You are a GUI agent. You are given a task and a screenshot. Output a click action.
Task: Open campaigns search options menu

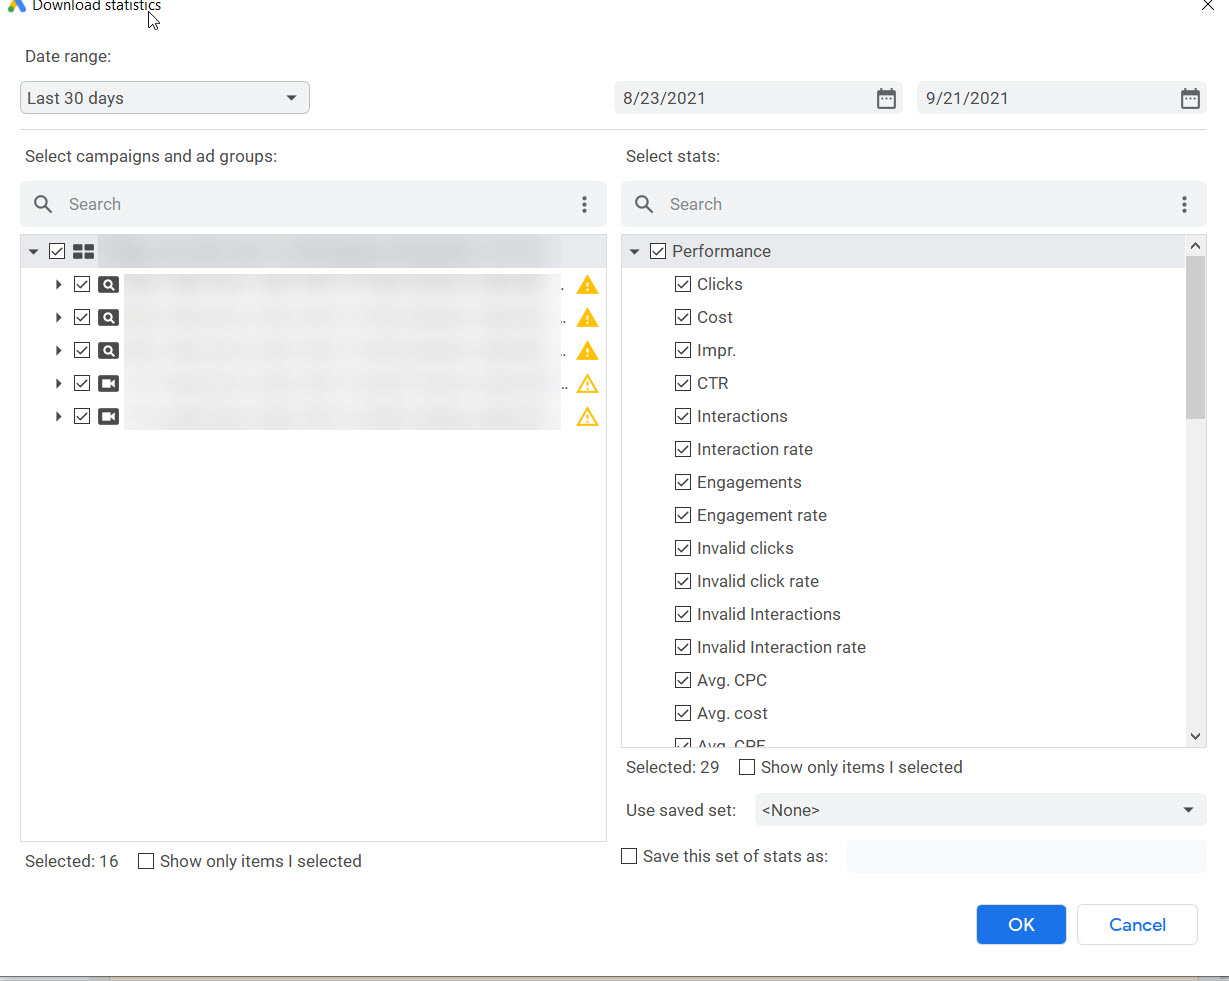[584, 204]
